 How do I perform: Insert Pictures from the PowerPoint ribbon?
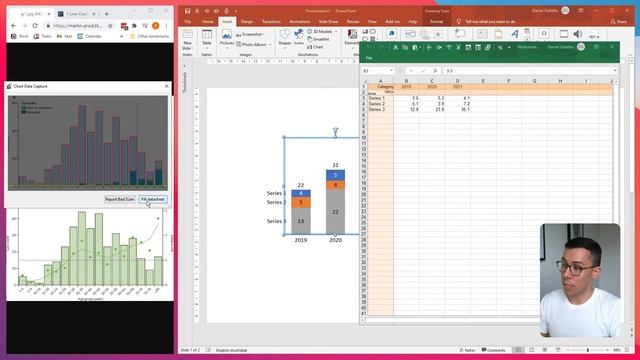pyautogui.click(x=227, y=38)
